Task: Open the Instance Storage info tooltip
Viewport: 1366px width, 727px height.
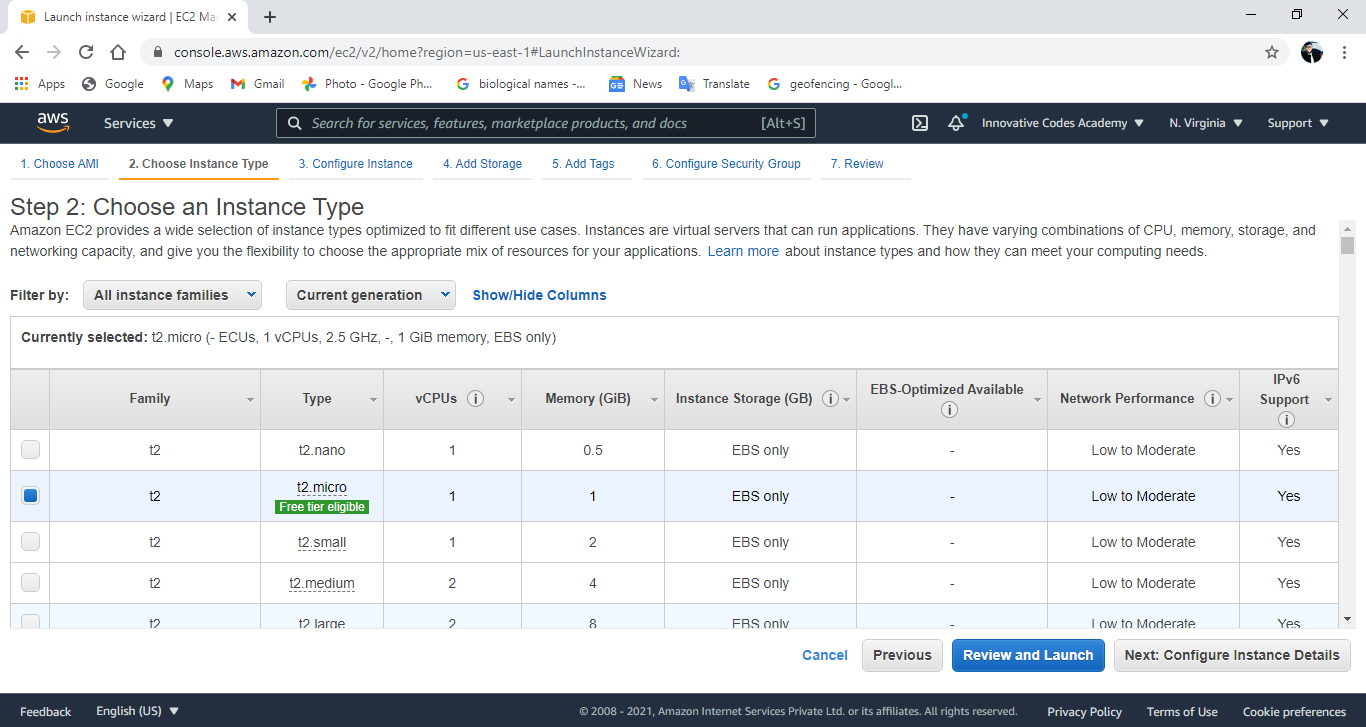Action: [830, 398]
